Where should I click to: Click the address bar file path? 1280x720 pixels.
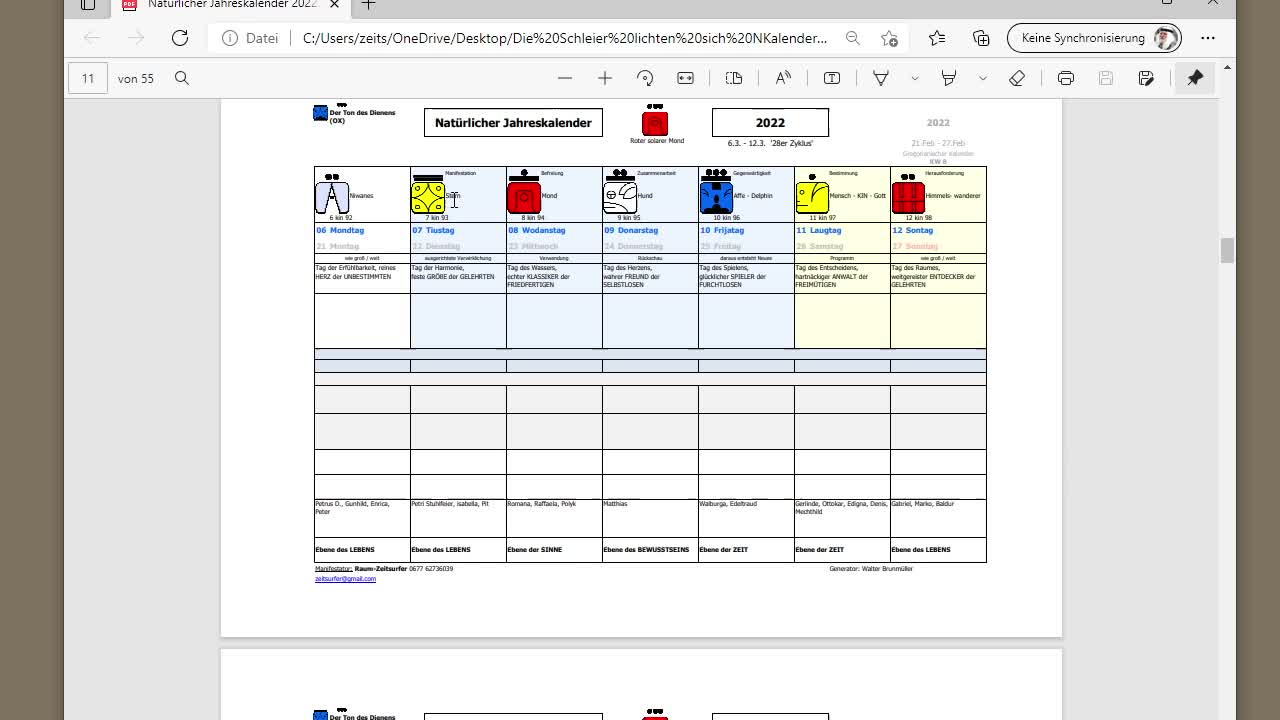tap(565, 38)
